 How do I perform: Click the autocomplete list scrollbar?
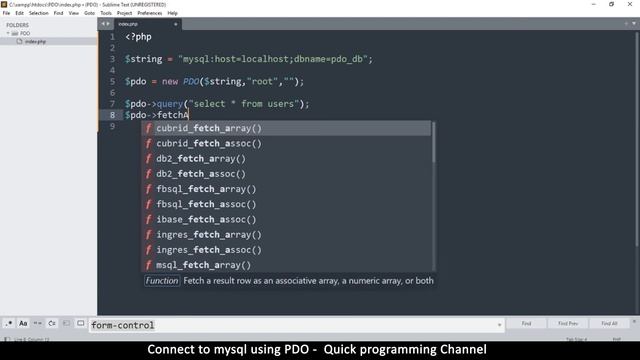tap(433, 143)
